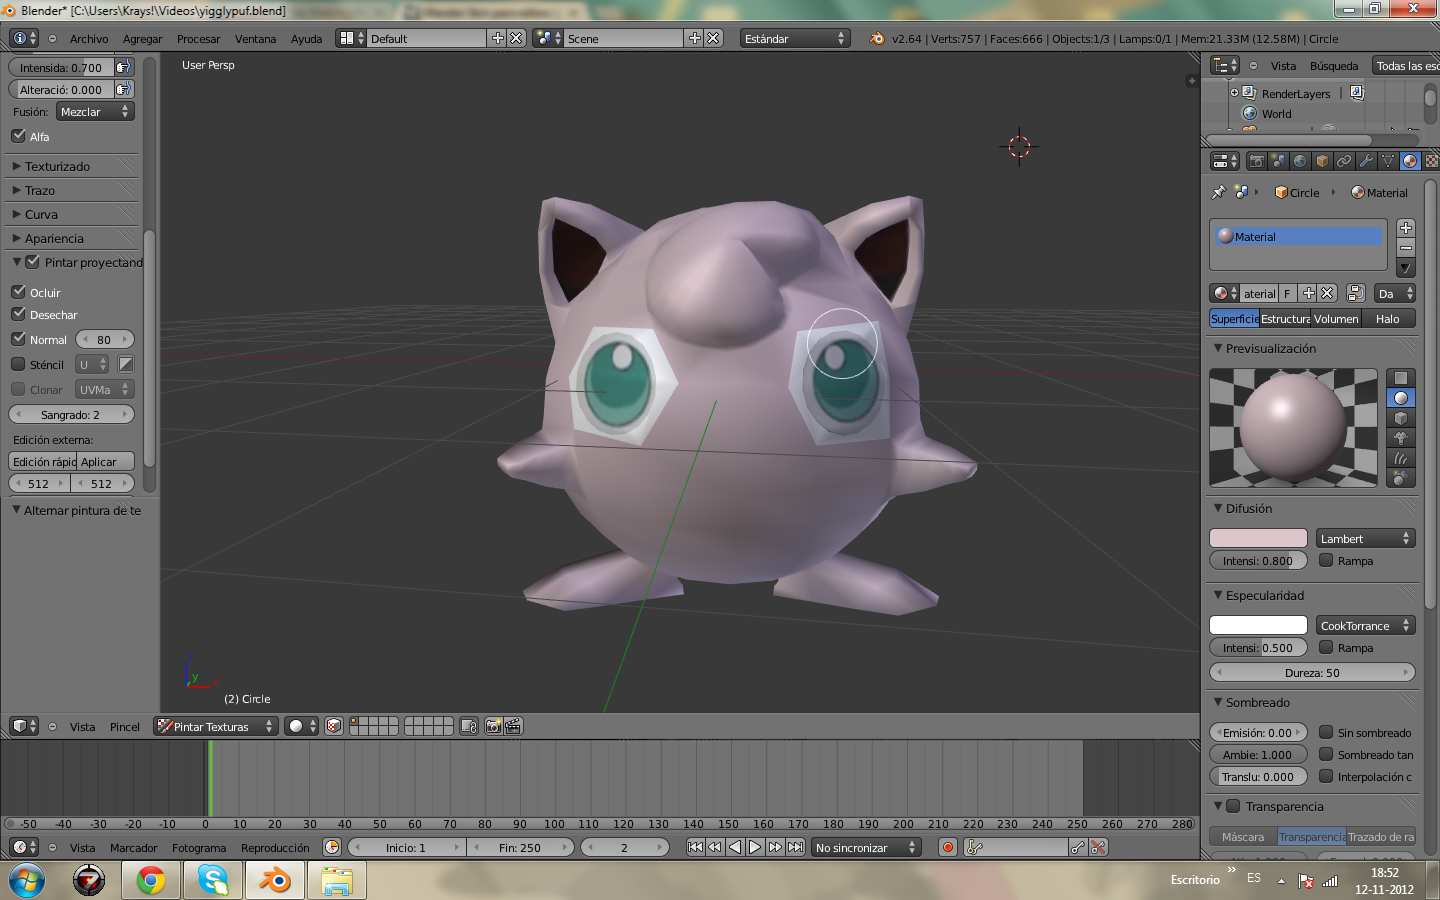The width and height of the screenshot is (1440, 900).
Task: Open the Object Data triangle tab
Action: coord(1388,161)
